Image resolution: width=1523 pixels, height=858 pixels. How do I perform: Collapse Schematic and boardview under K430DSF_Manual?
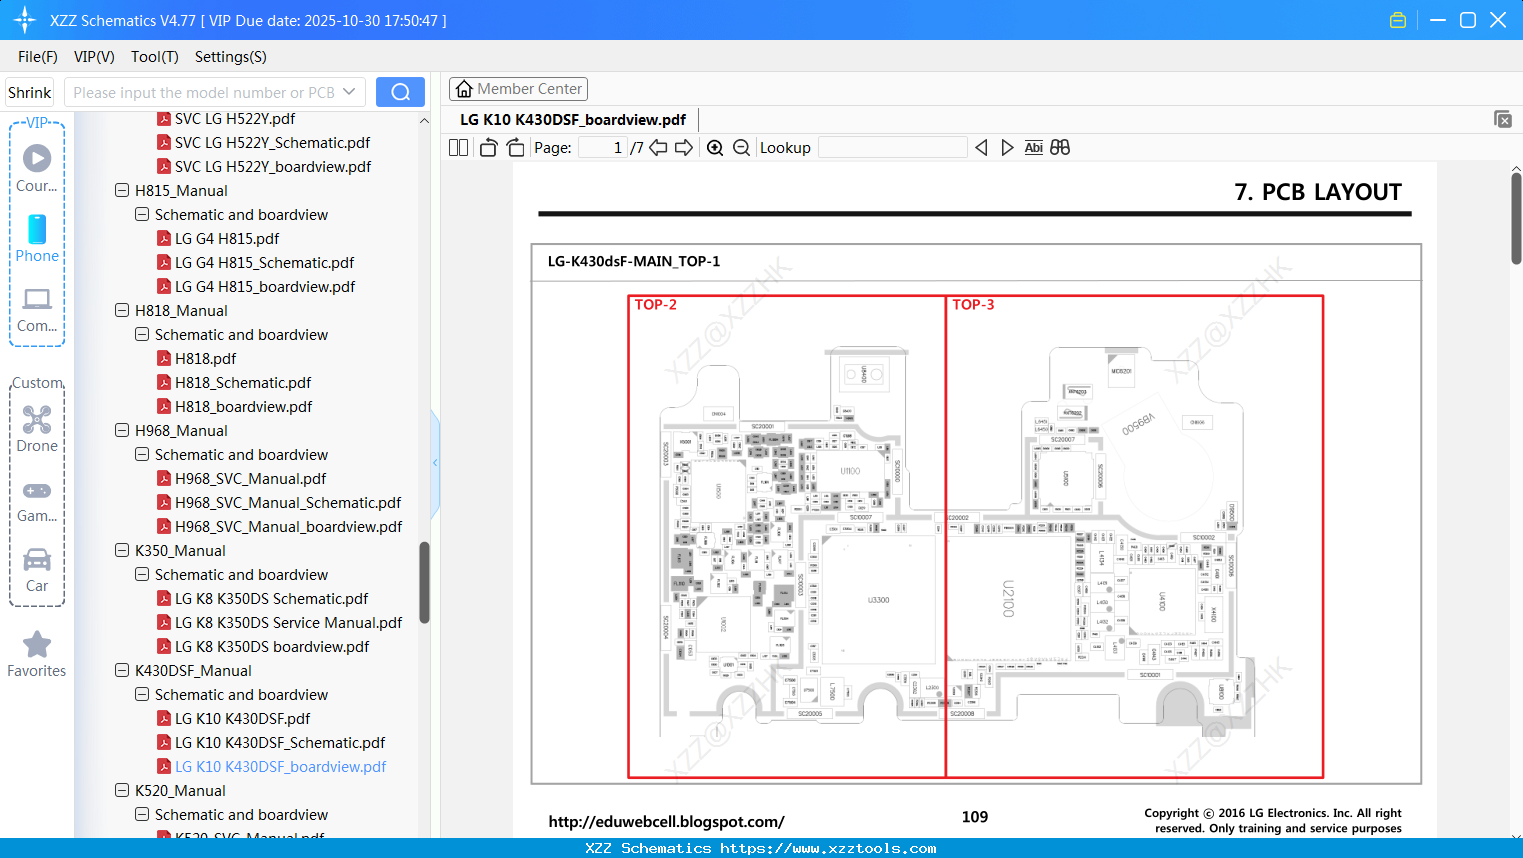tap(142, 694)
